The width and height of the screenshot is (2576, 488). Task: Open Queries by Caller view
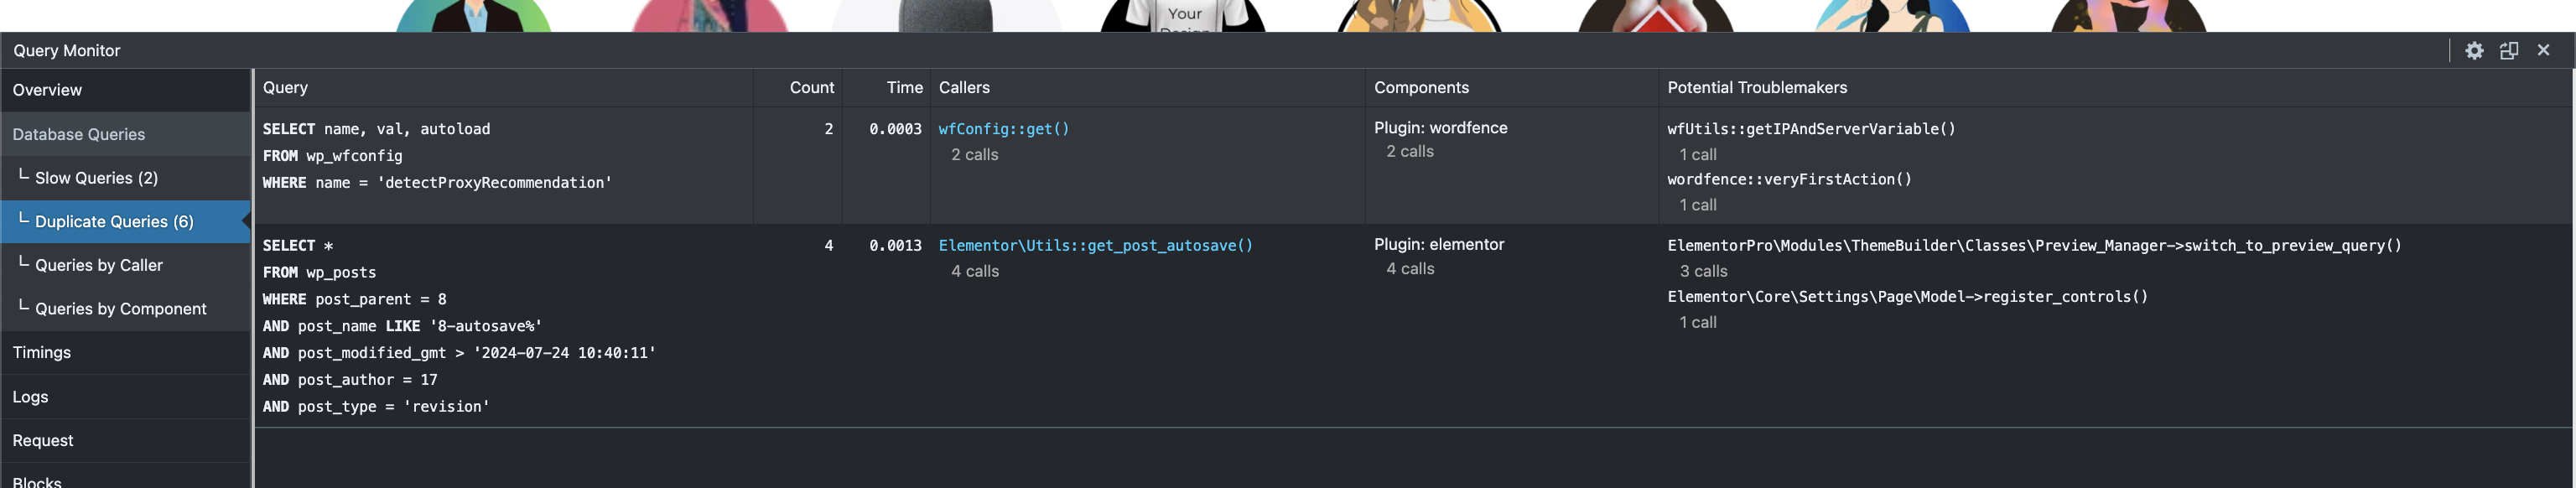click(98, 265)
